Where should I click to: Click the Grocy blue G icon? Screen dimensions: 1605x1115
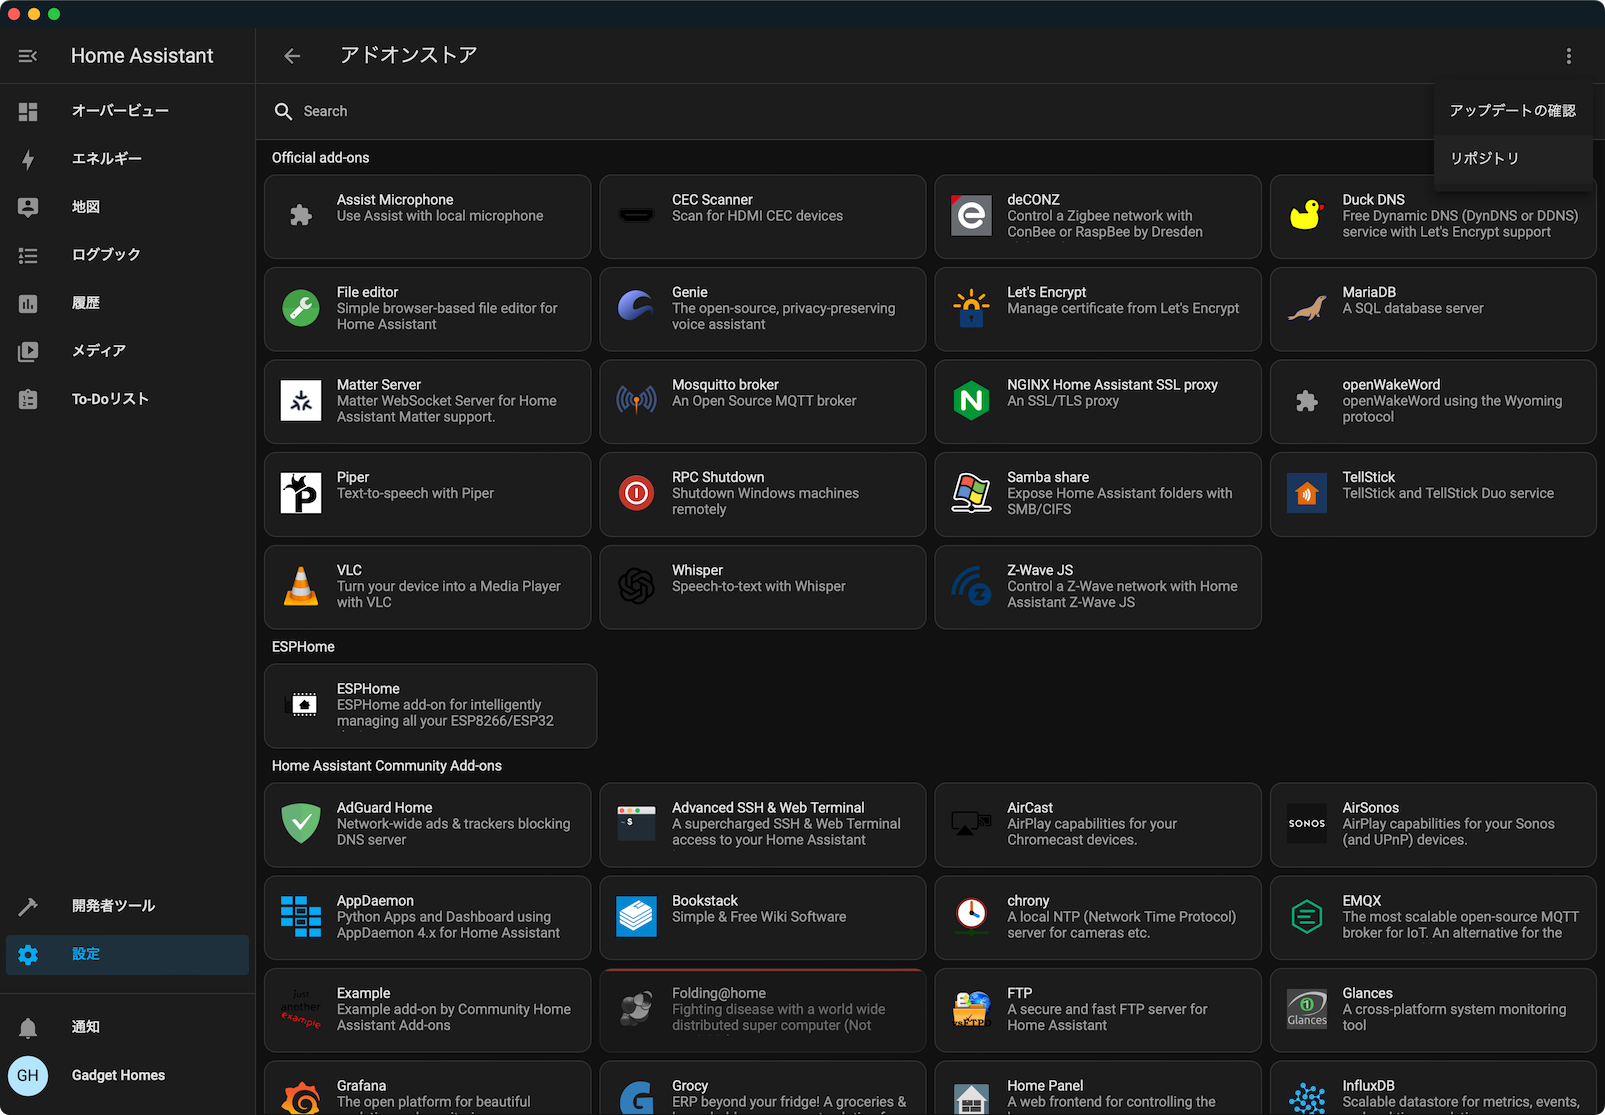[x=636, y=1099]
